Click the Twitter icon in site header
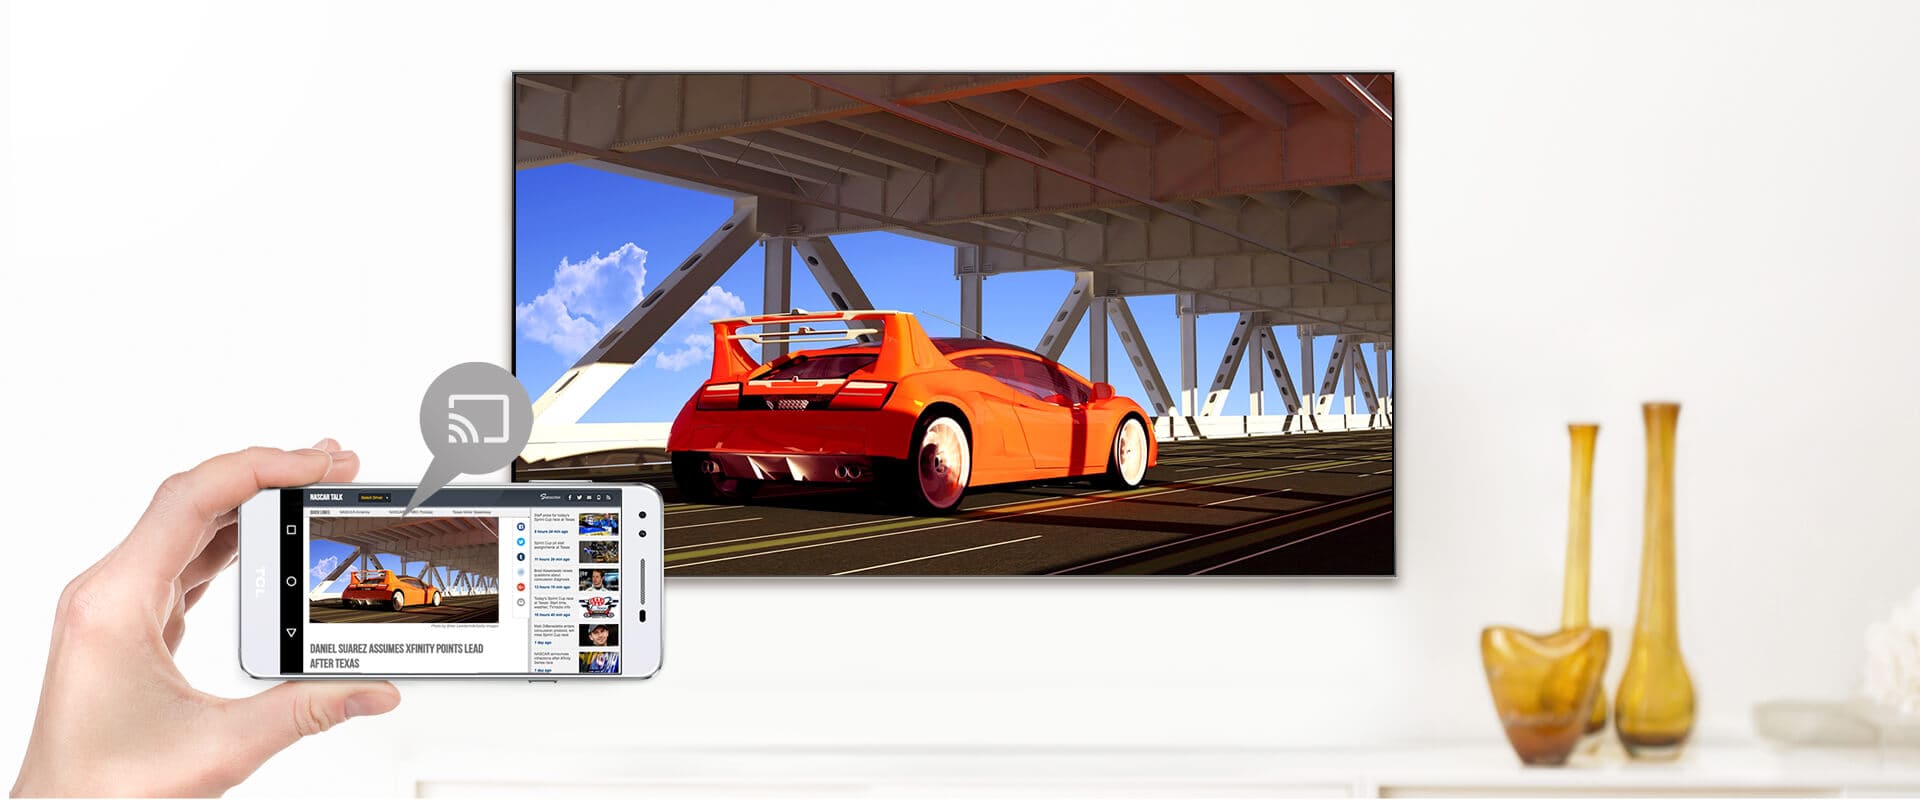 pos(579,497)
